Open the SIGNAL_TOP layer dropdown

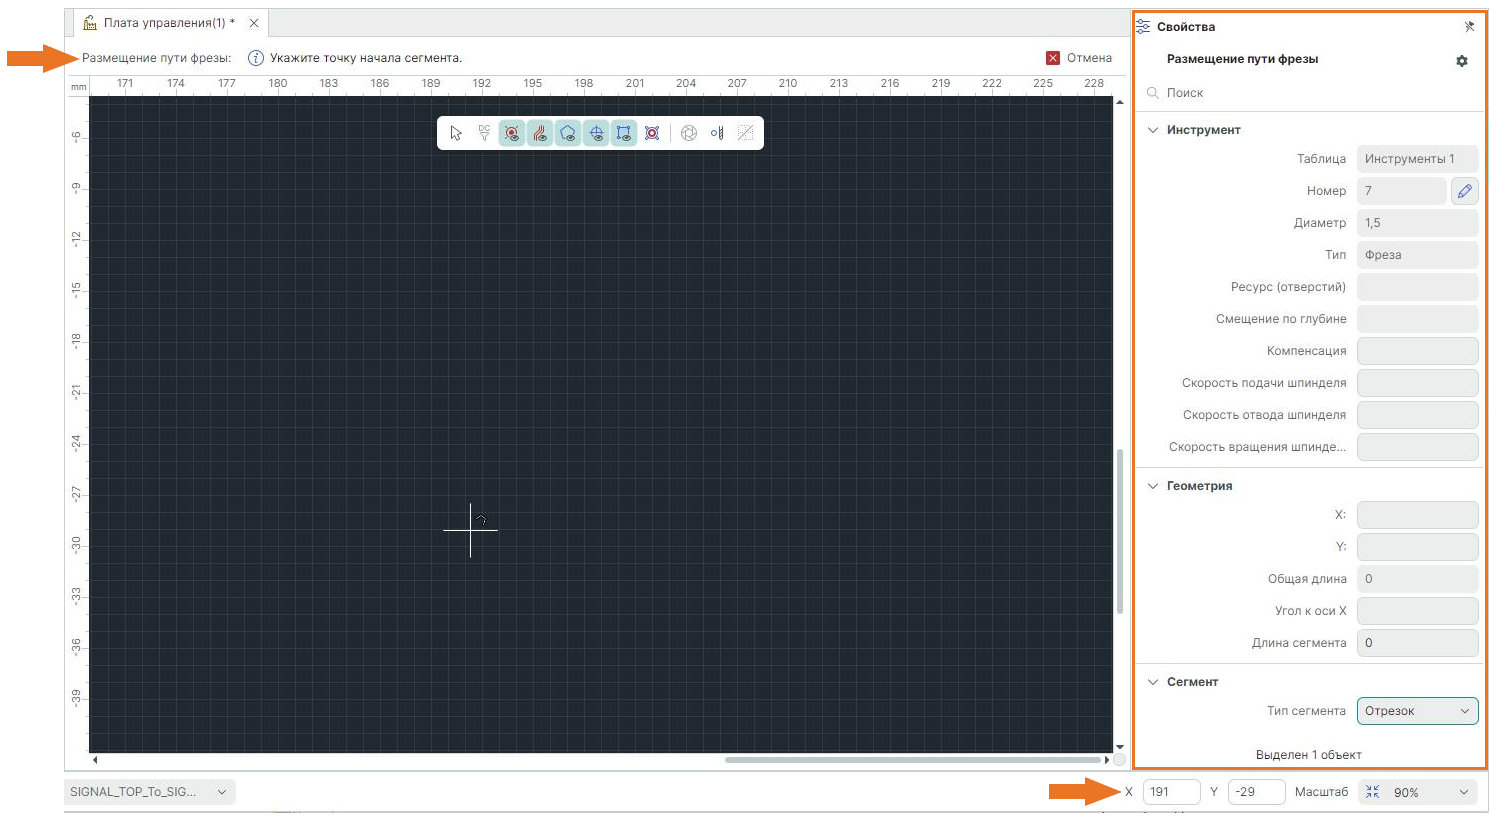[149, 792]
